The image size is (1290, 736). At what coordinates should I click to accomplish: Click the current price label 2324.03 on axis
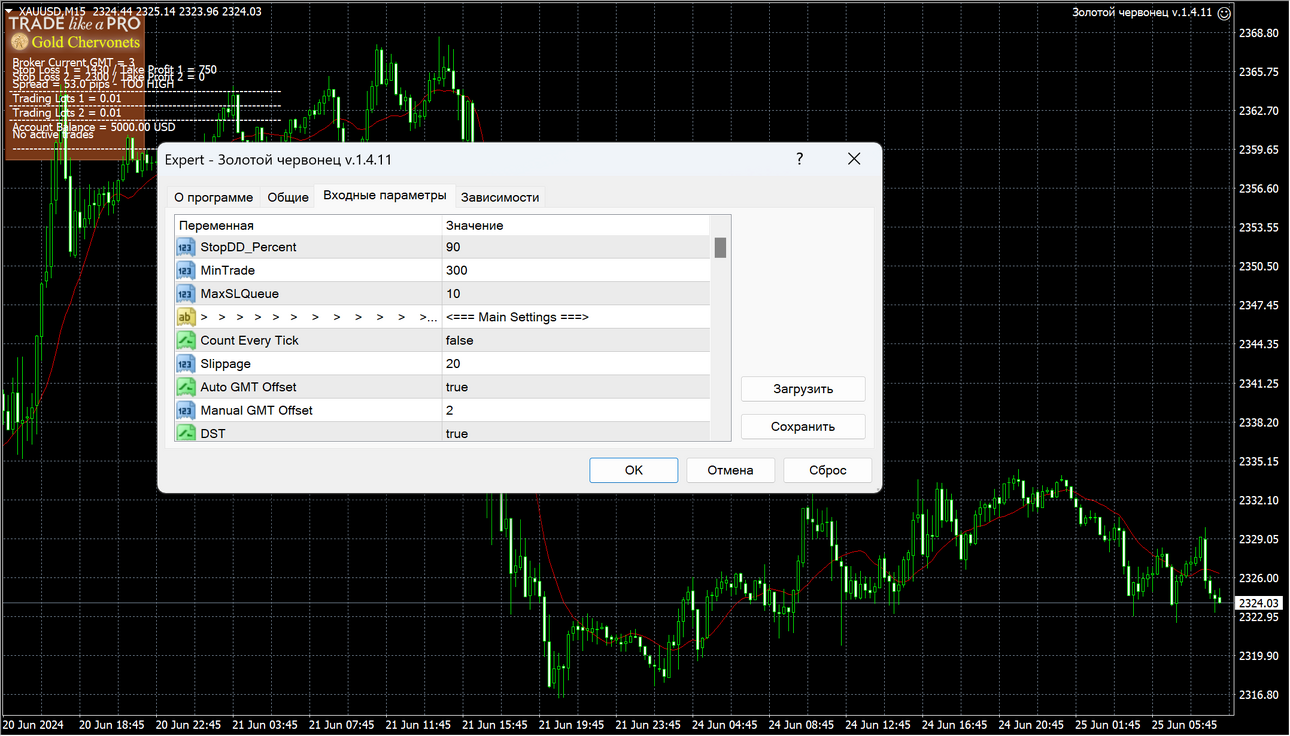1259,603
